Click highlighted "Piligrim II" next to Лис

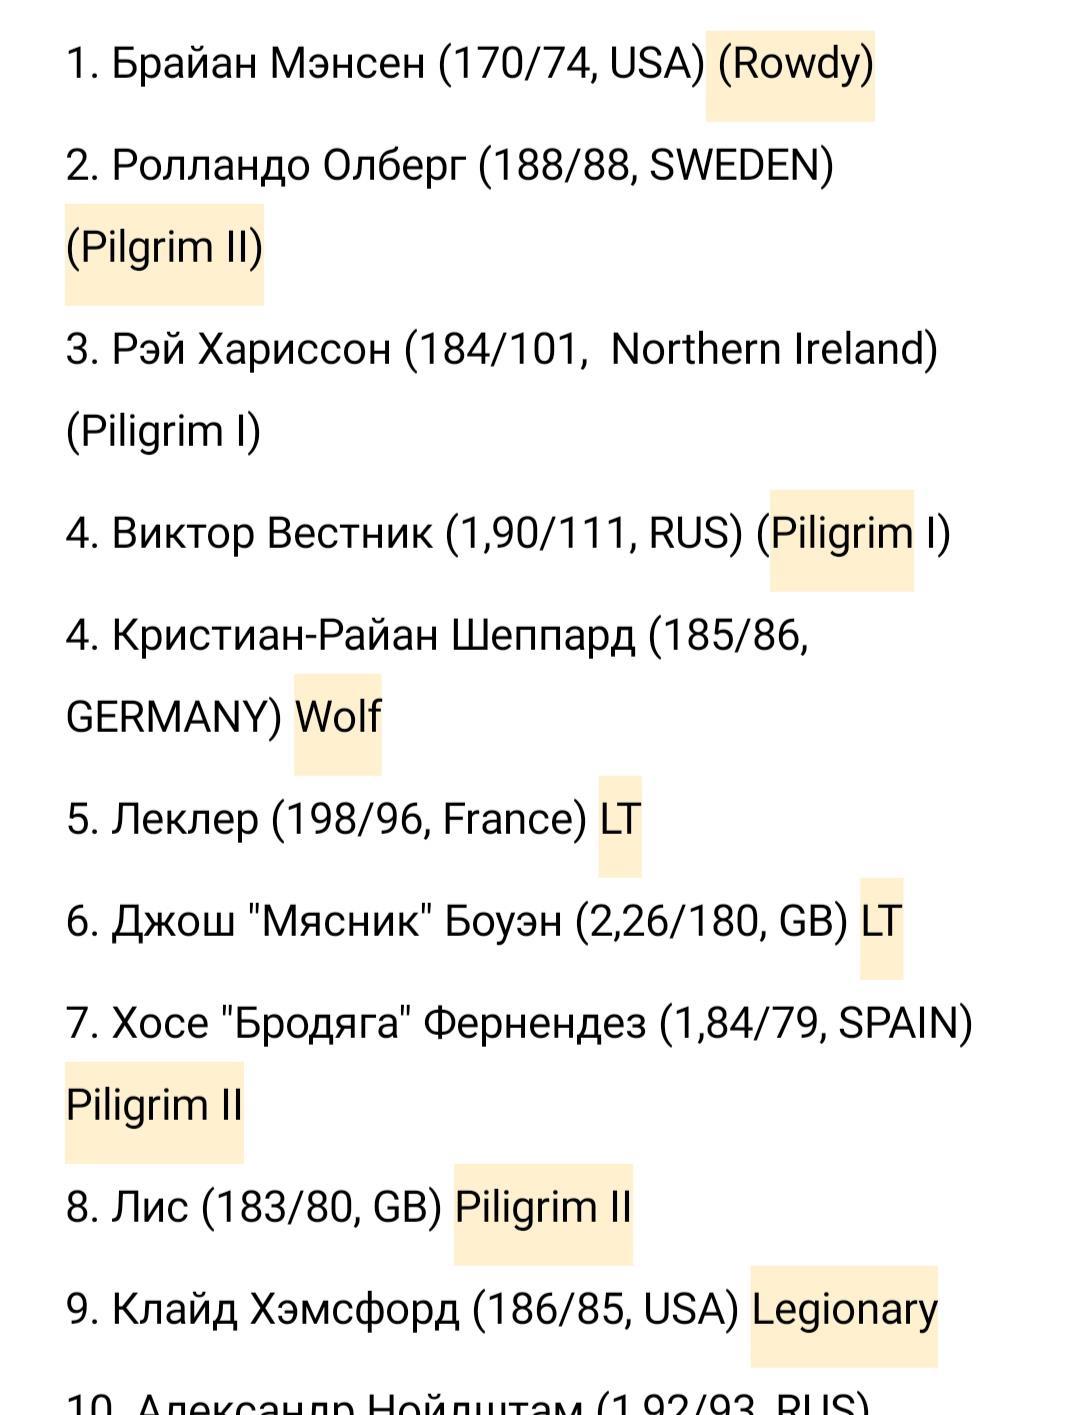543,1207
